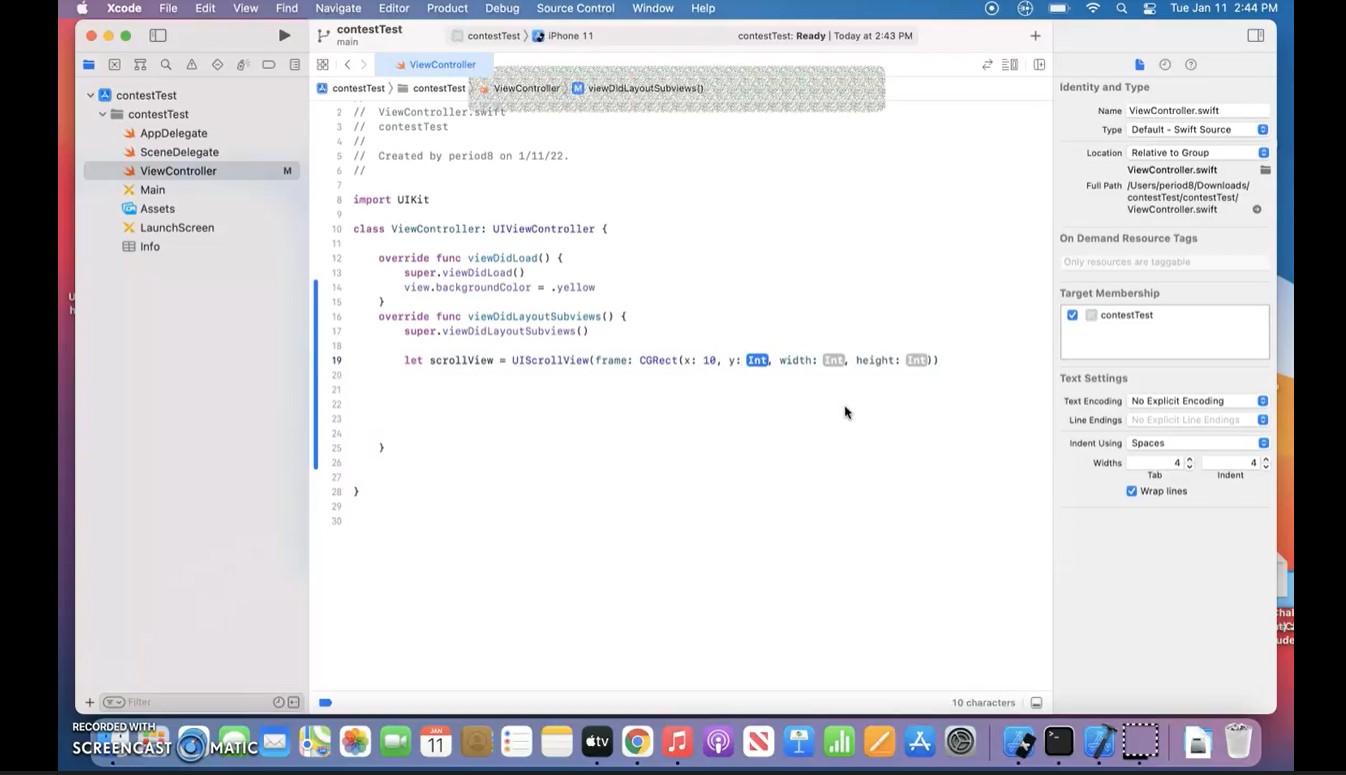Image resolution: width=1346 pixels, height=775 pixels.
Task: Click the add library plus button
Action: [x=1035, y=35]
